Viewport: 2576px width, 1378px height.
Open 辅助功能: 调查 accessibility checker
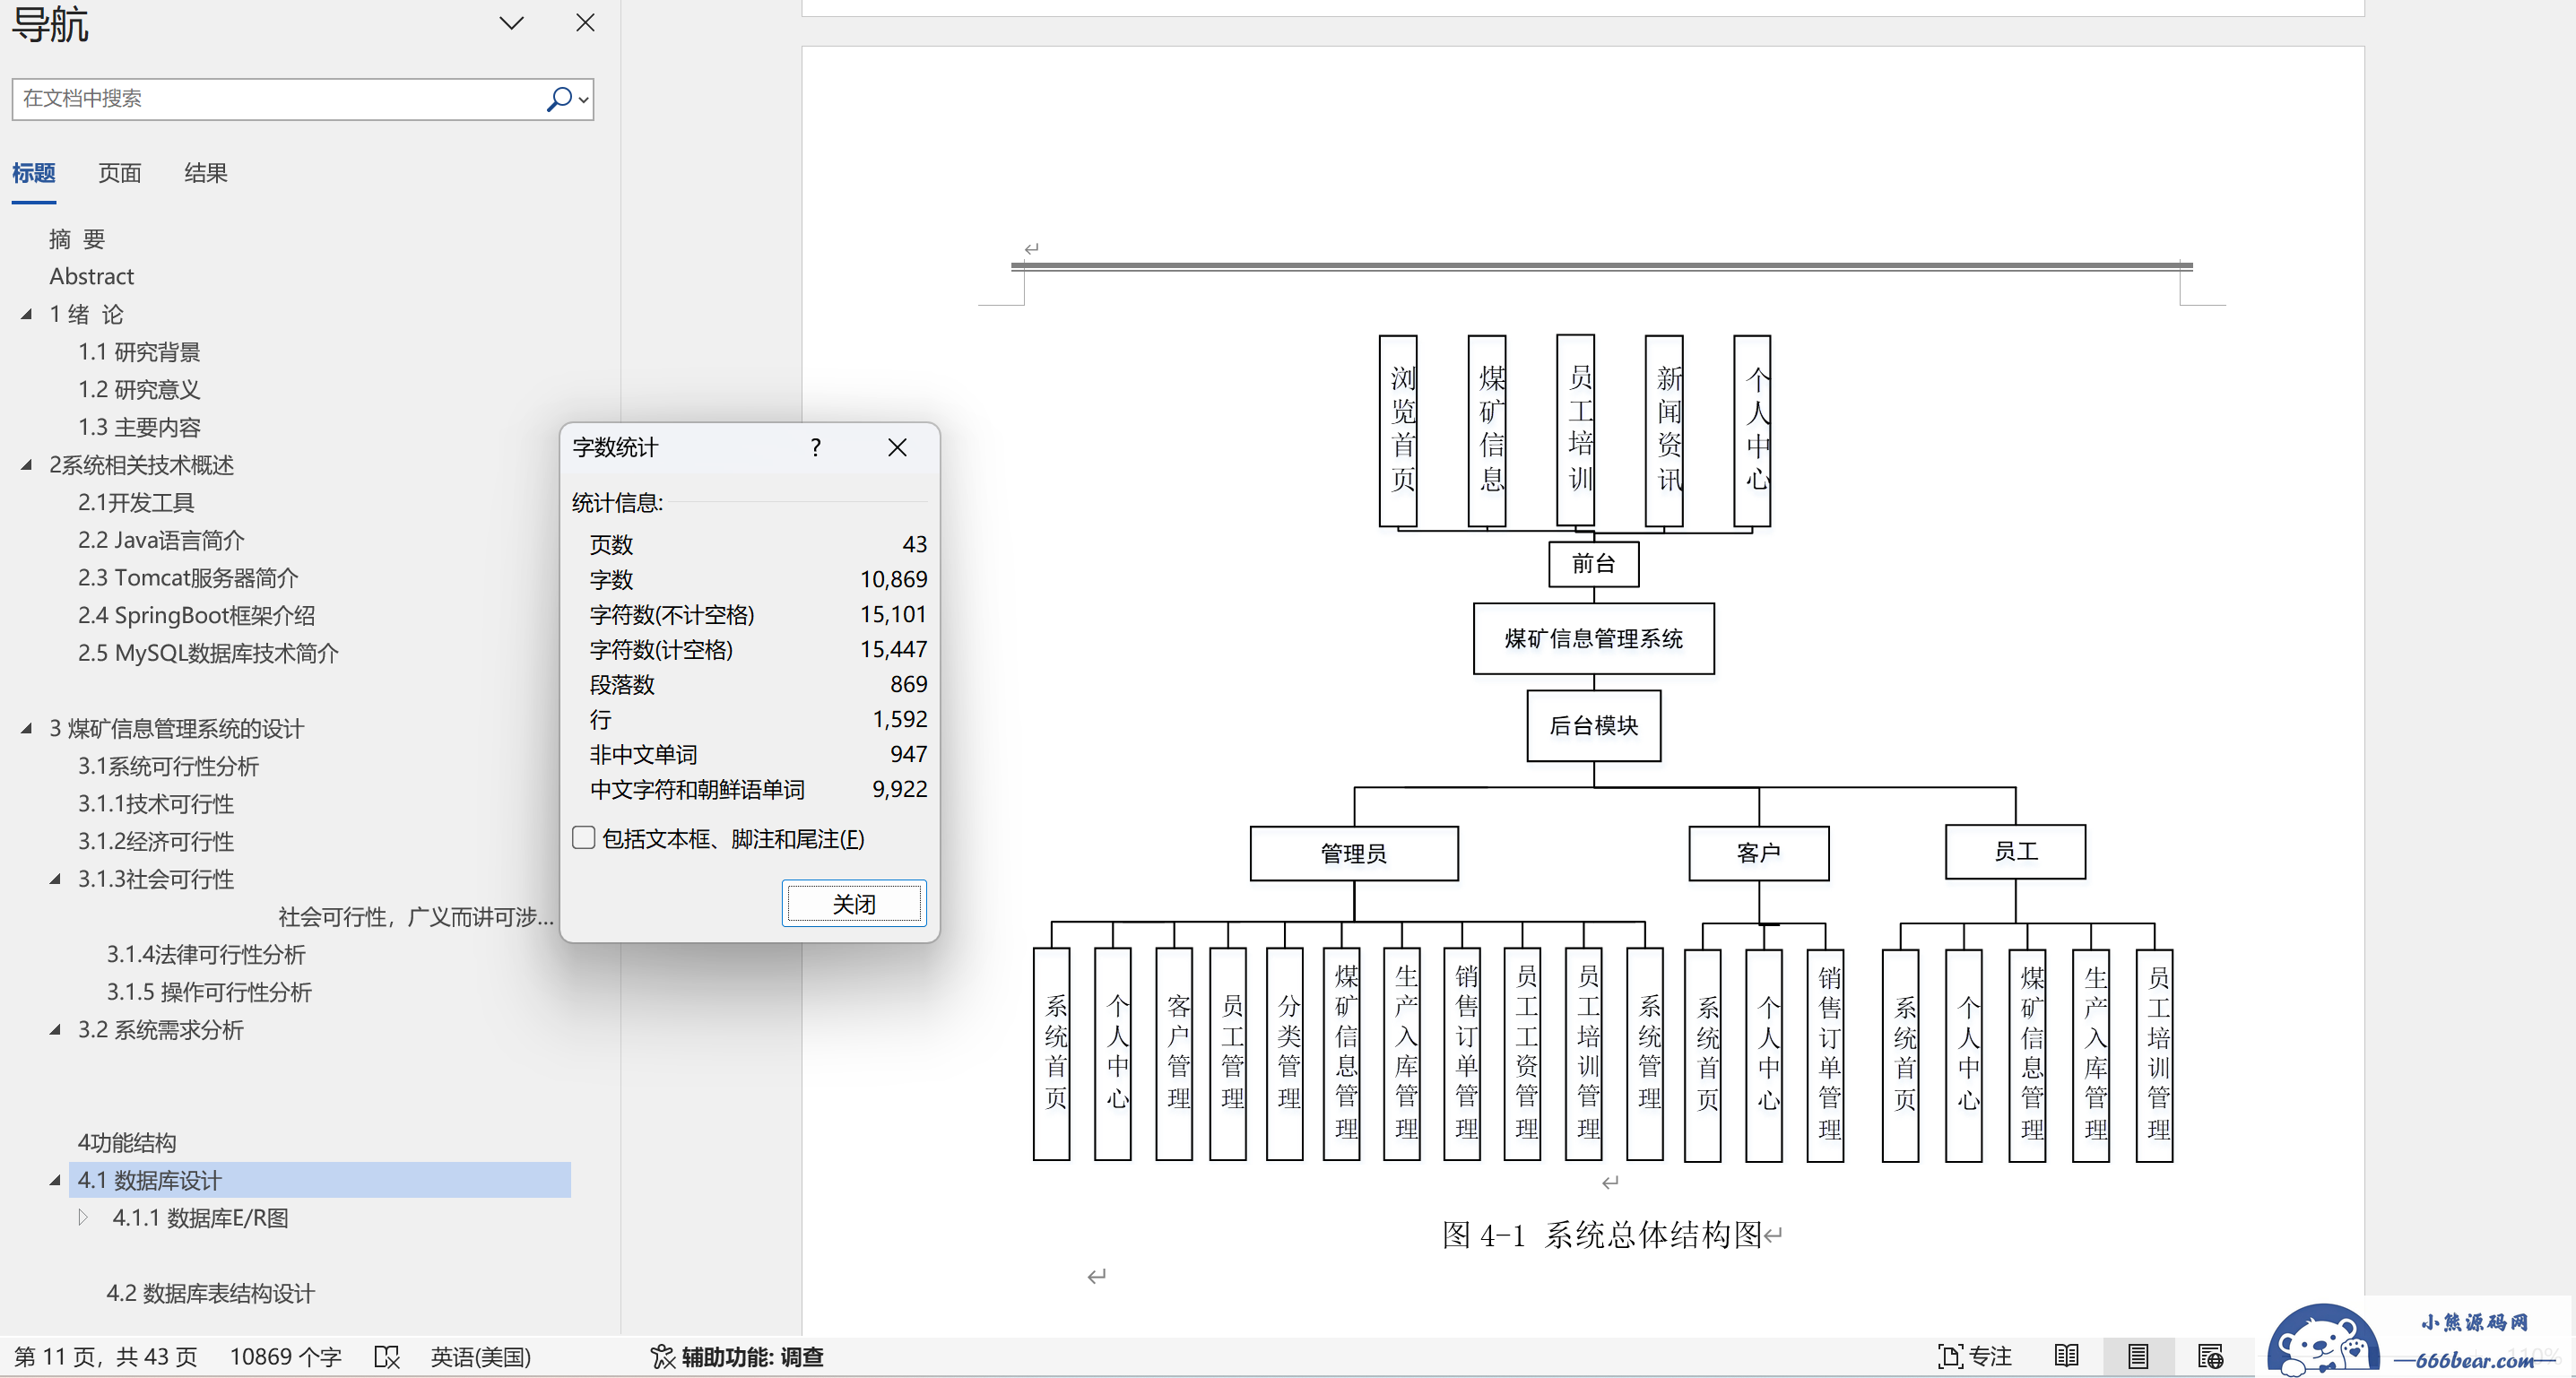[x=737, y=1357]
